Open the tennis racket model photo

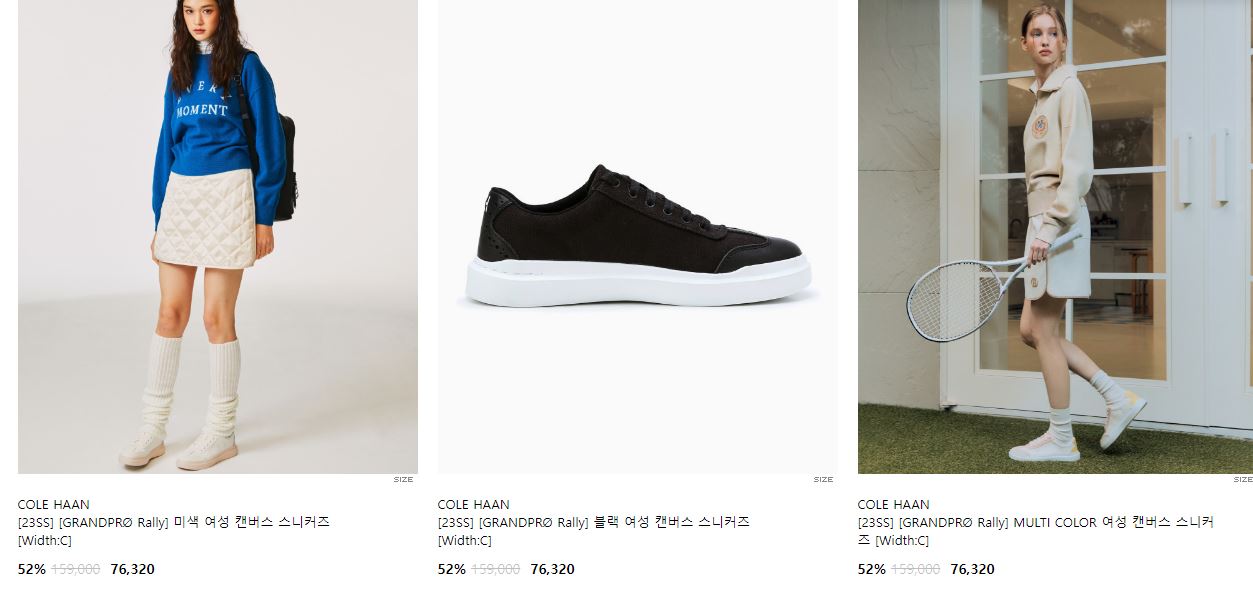[x=1055, y=236]
